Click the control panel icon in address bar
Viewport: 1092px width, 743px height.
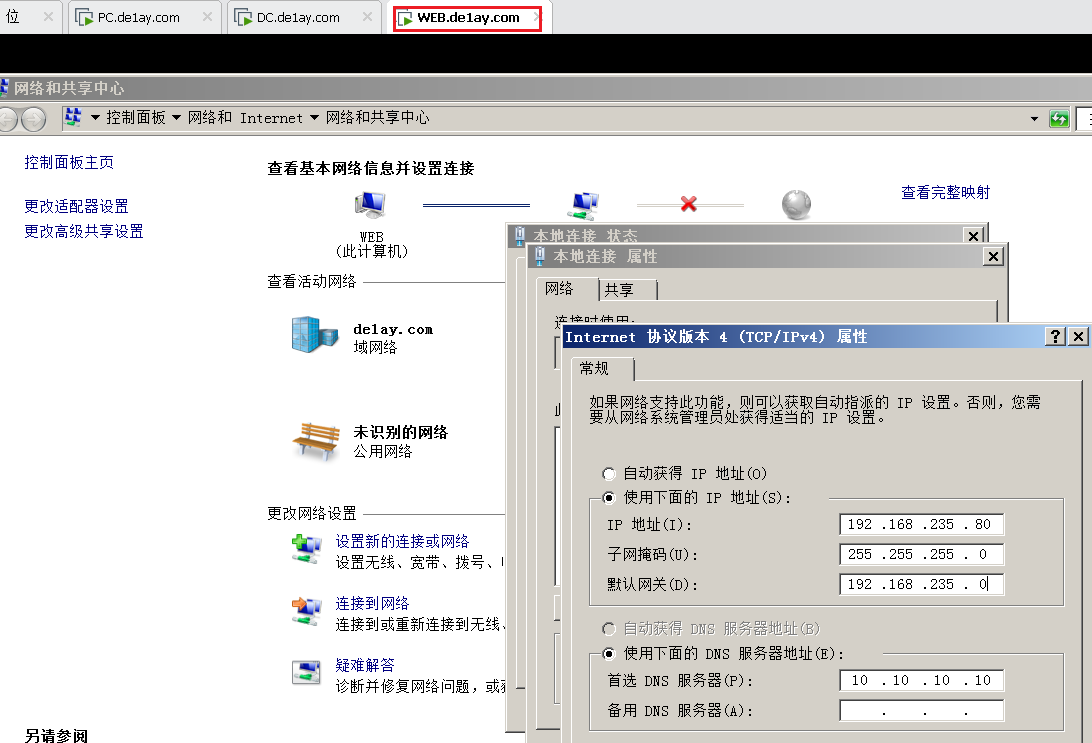(x=73, y=117)
